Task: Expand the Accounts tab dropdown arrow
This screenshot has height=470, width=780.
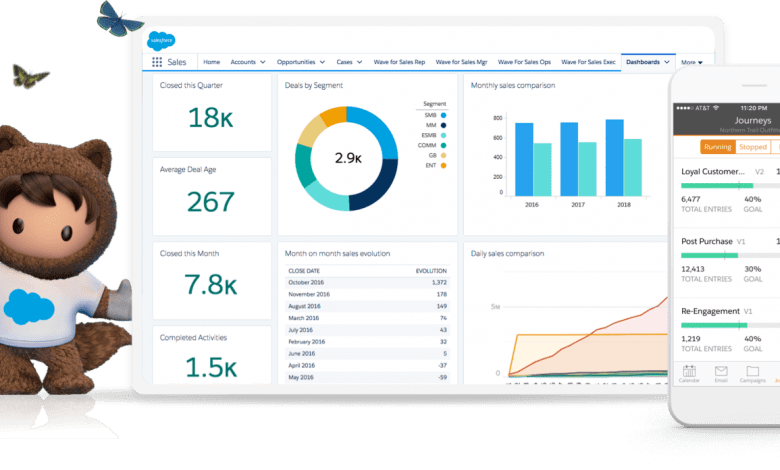Action: point(263,62)
